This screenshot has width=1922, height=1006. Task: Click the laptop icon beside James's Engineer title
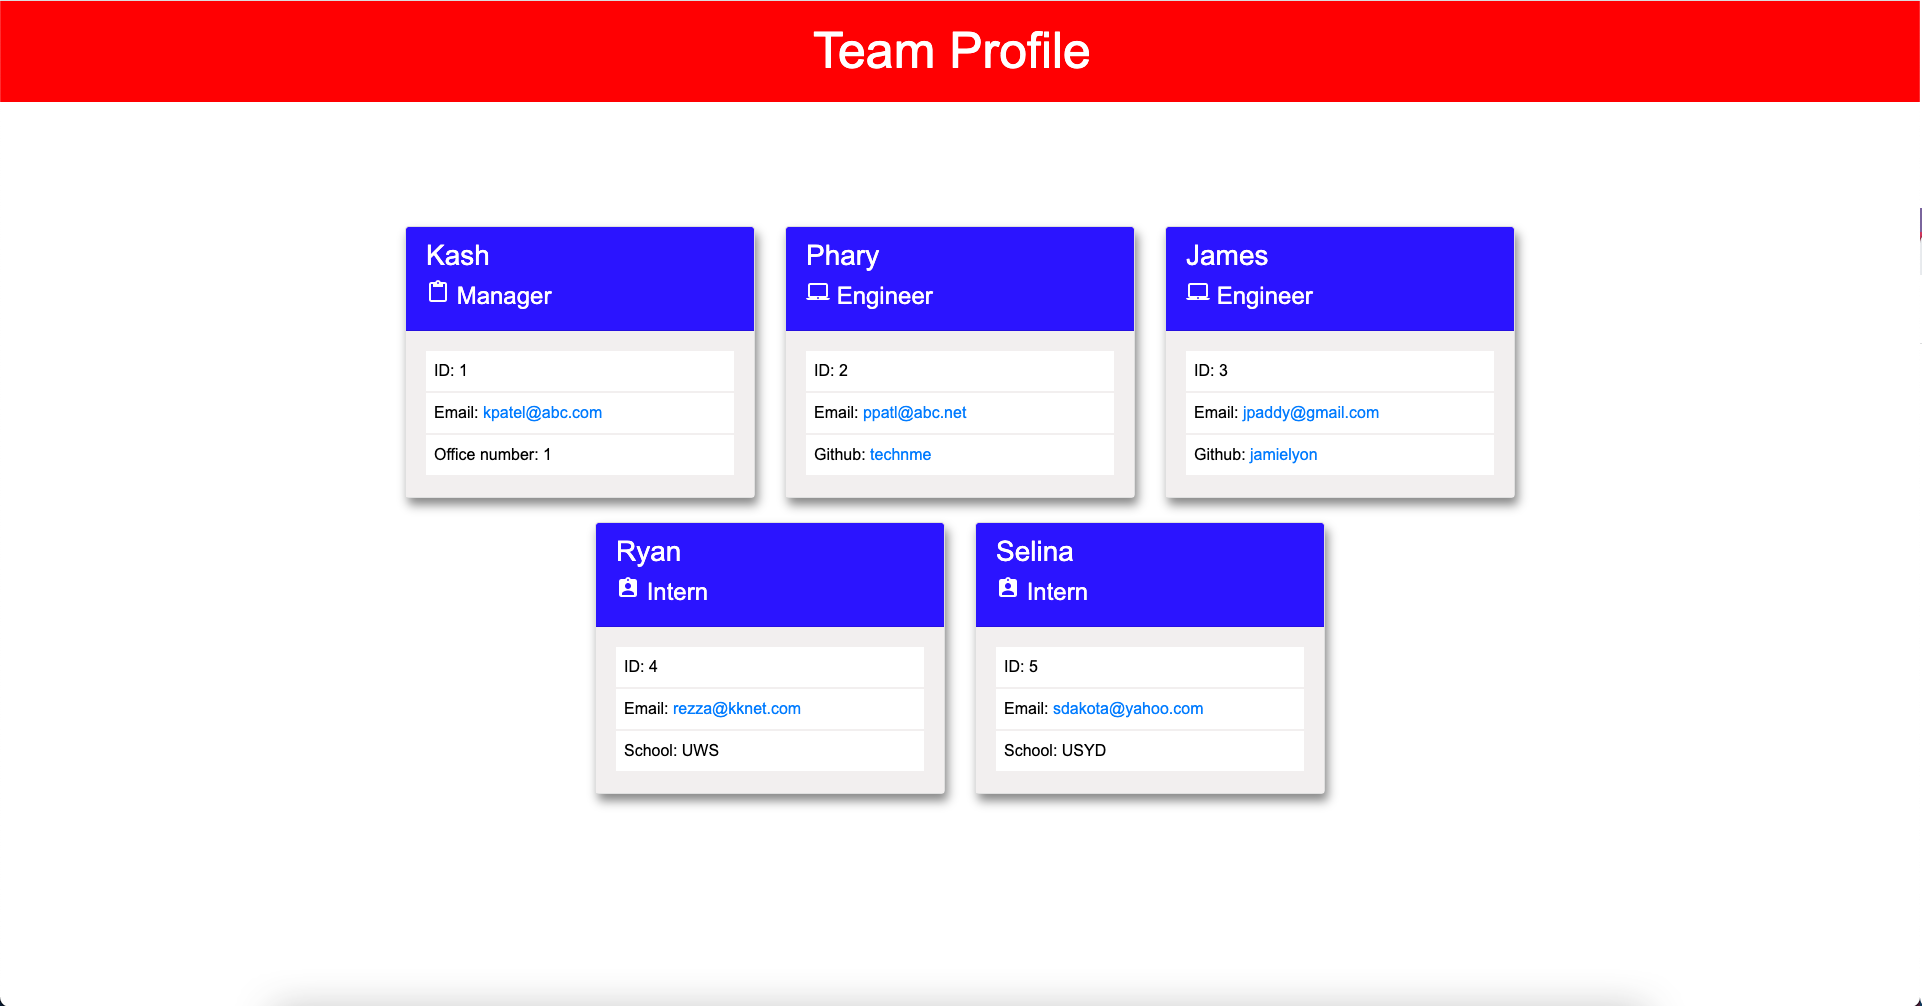[1197, 291]
